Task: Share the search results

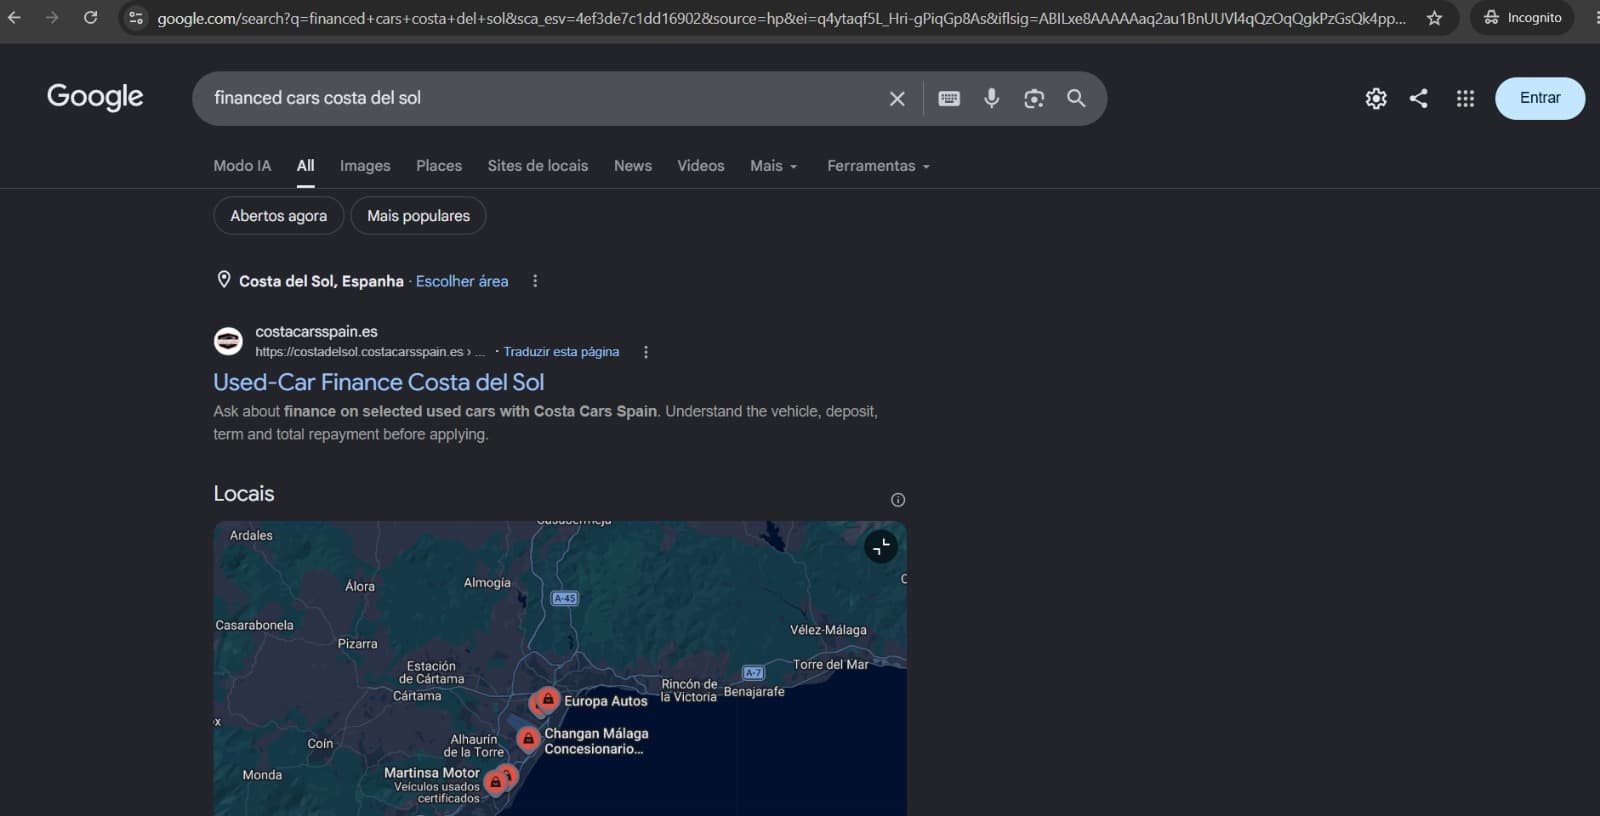Action: pyautogui.click(x=1418, y=98)
